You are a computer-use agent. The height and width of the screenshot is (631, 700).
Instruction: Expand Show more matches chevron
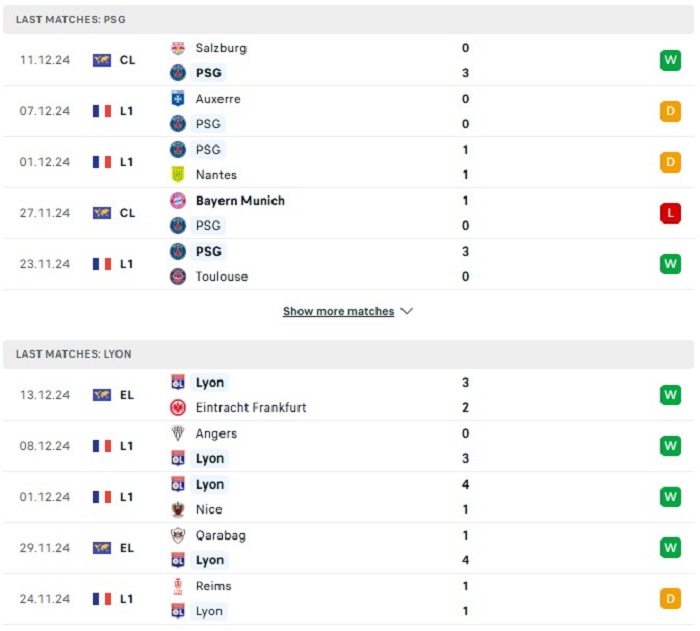[x=406, y=311]
